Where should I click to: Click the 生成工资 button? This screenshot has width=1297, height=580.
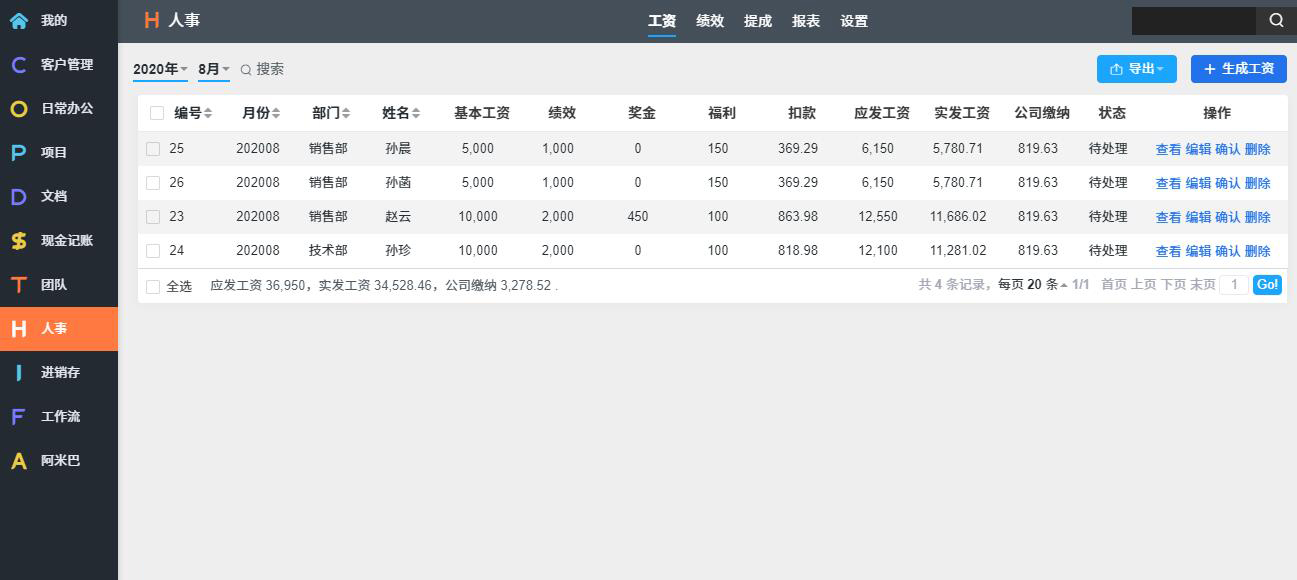tap(1239, 69)
